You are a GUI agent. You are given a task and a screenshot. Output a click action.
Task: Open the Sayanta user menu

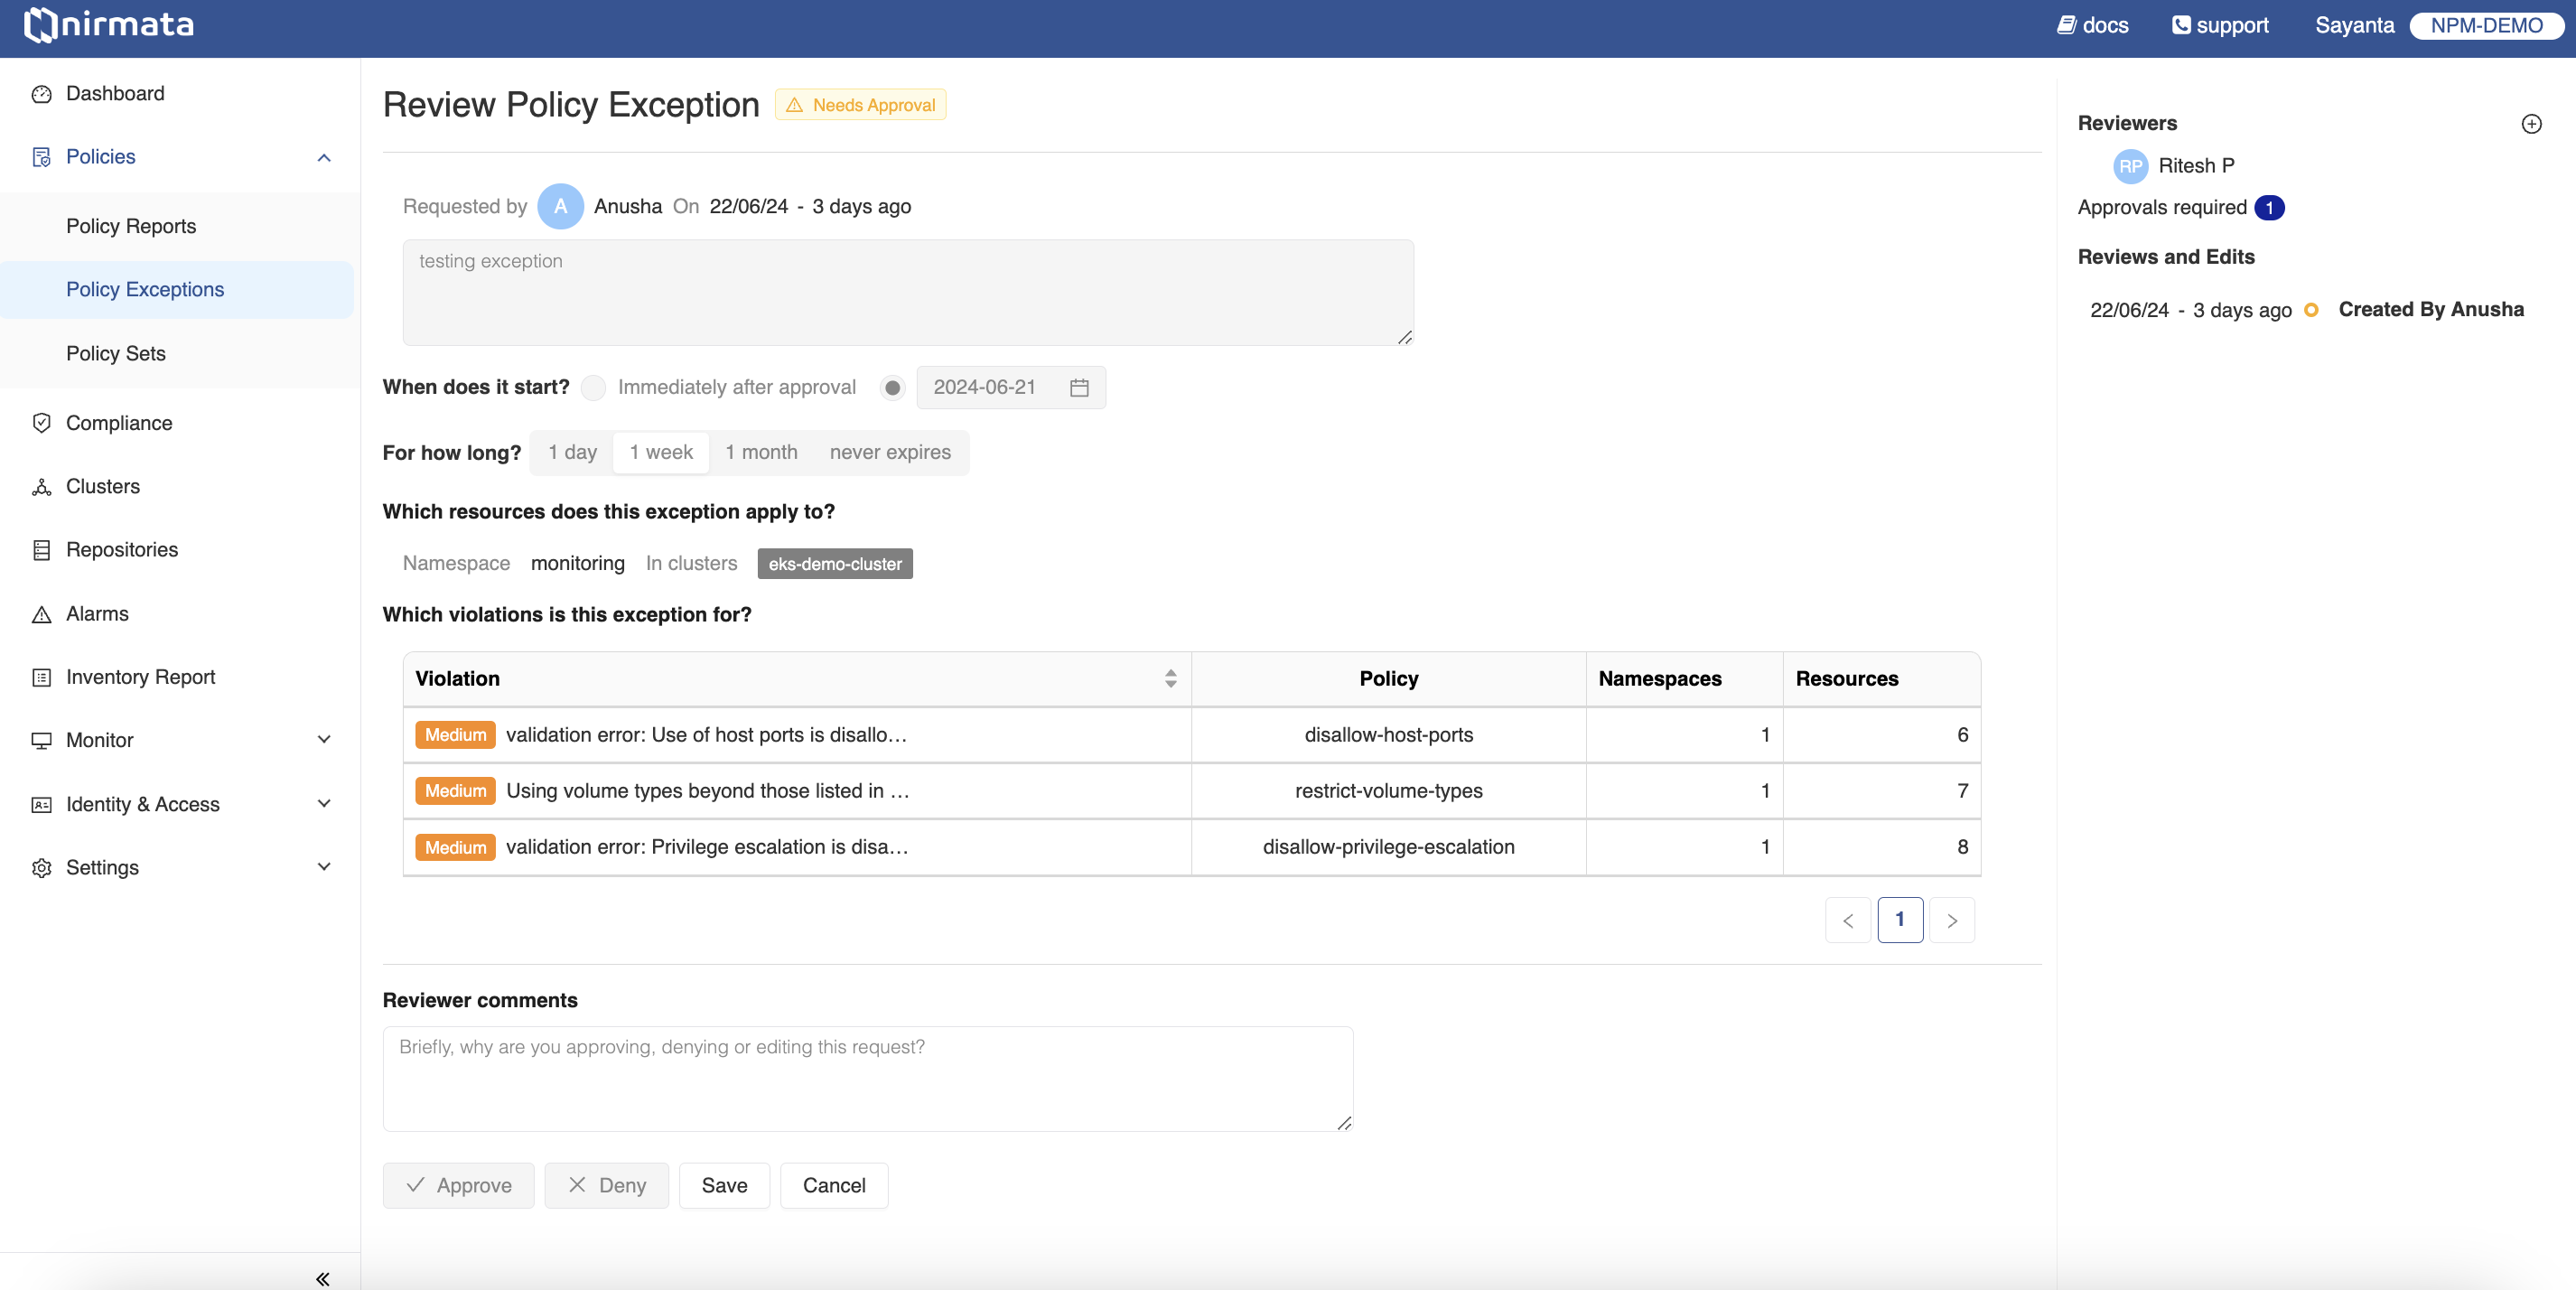tap(2354, 25)
